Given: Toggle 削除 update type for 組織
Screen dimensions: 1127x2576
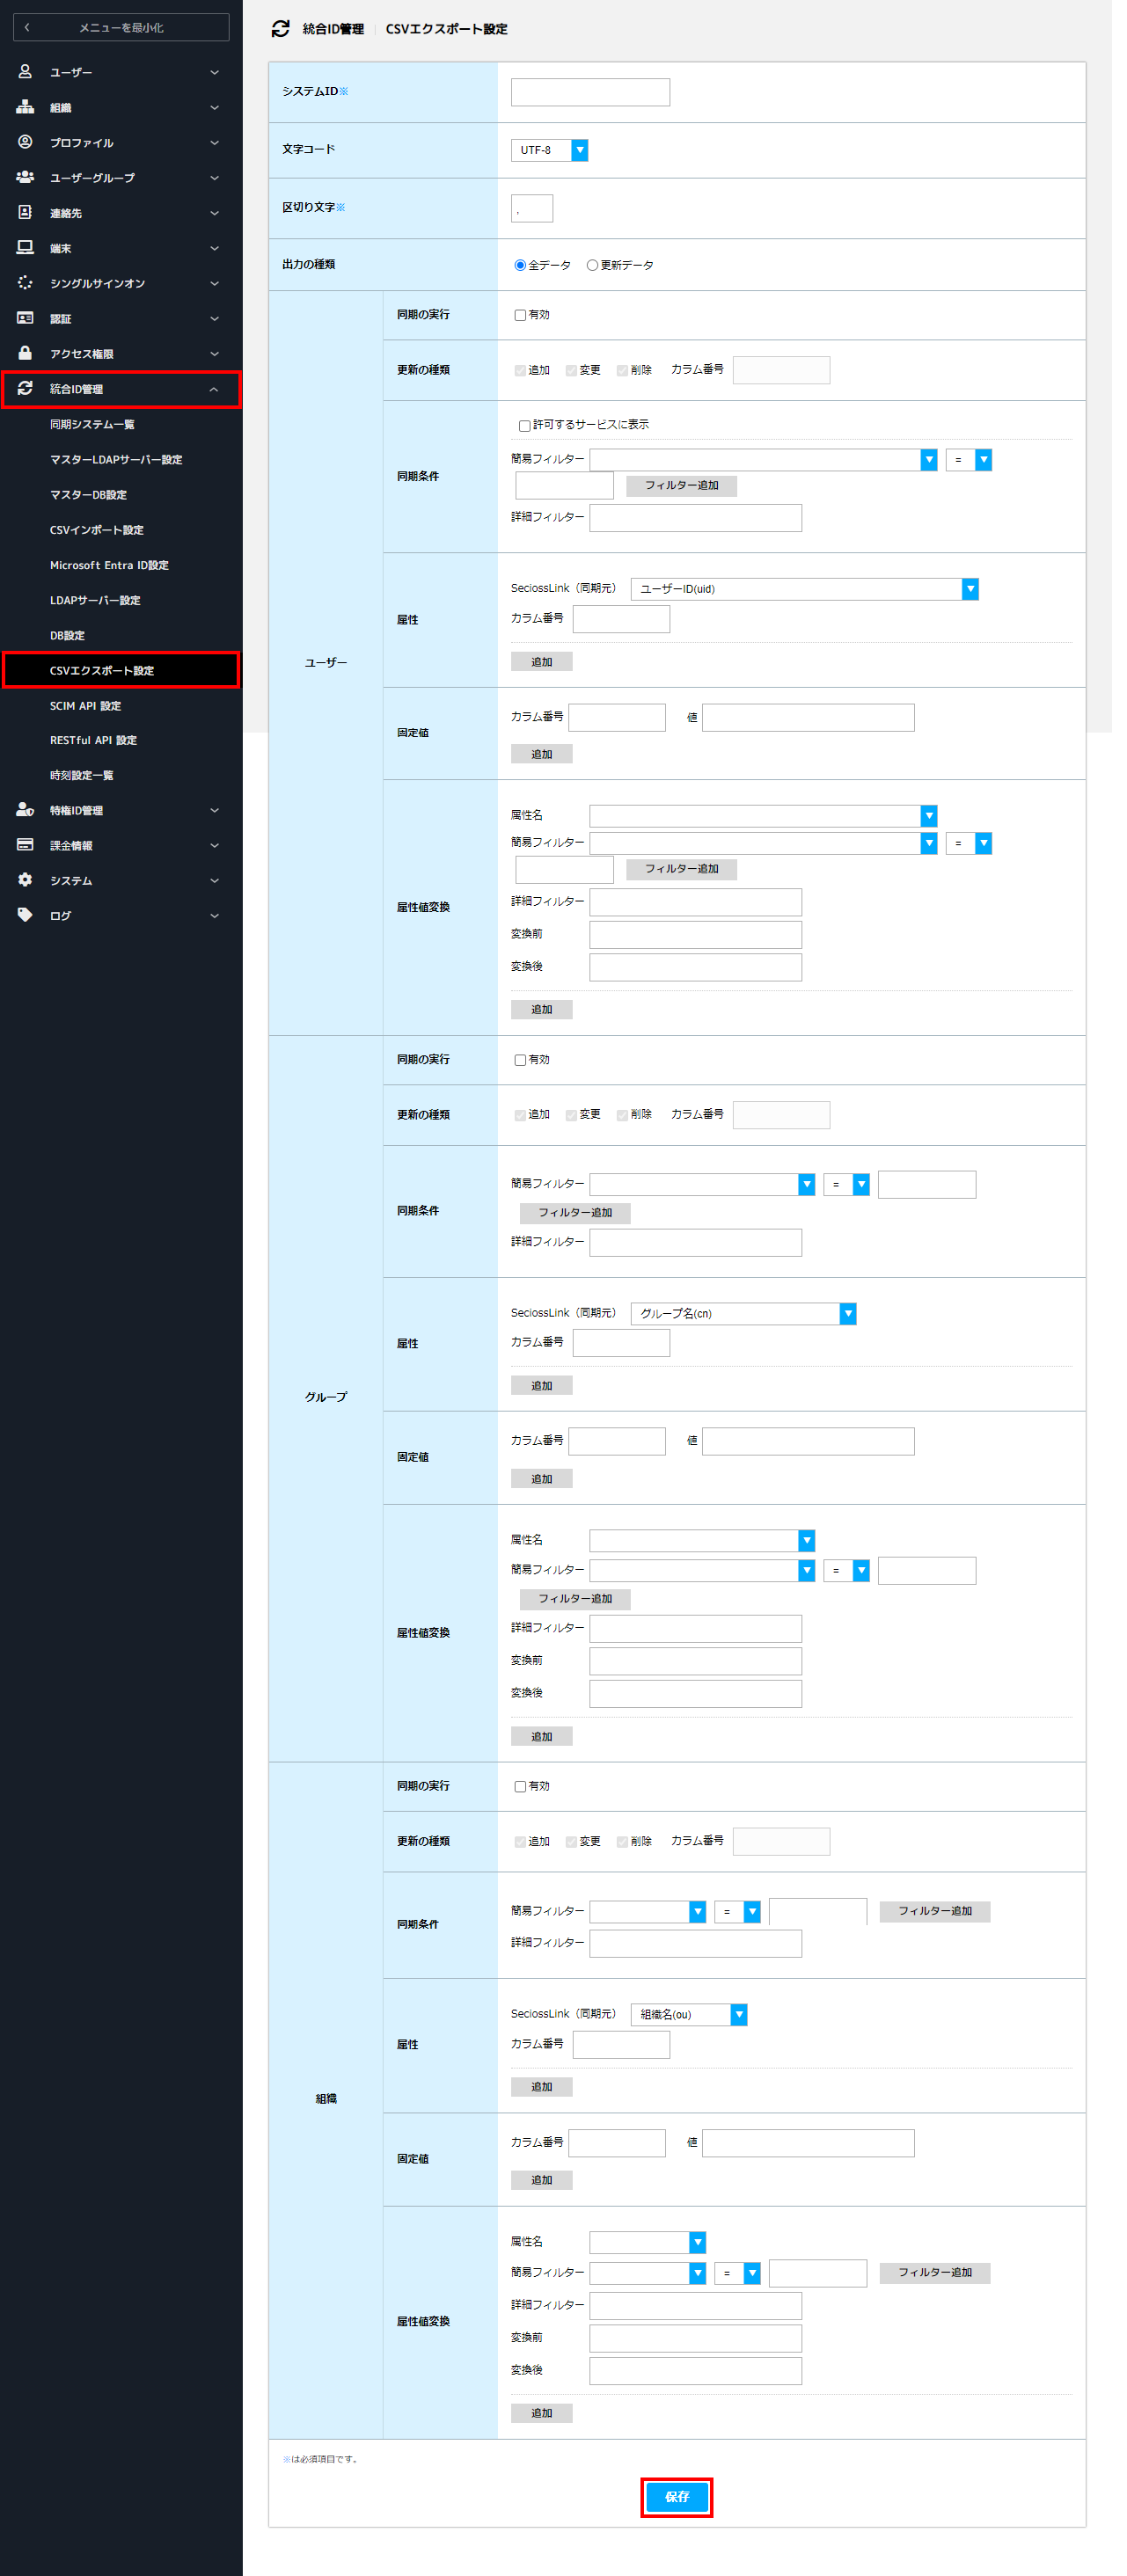Looking at the screenshot, I should (x=622, y=1842).
